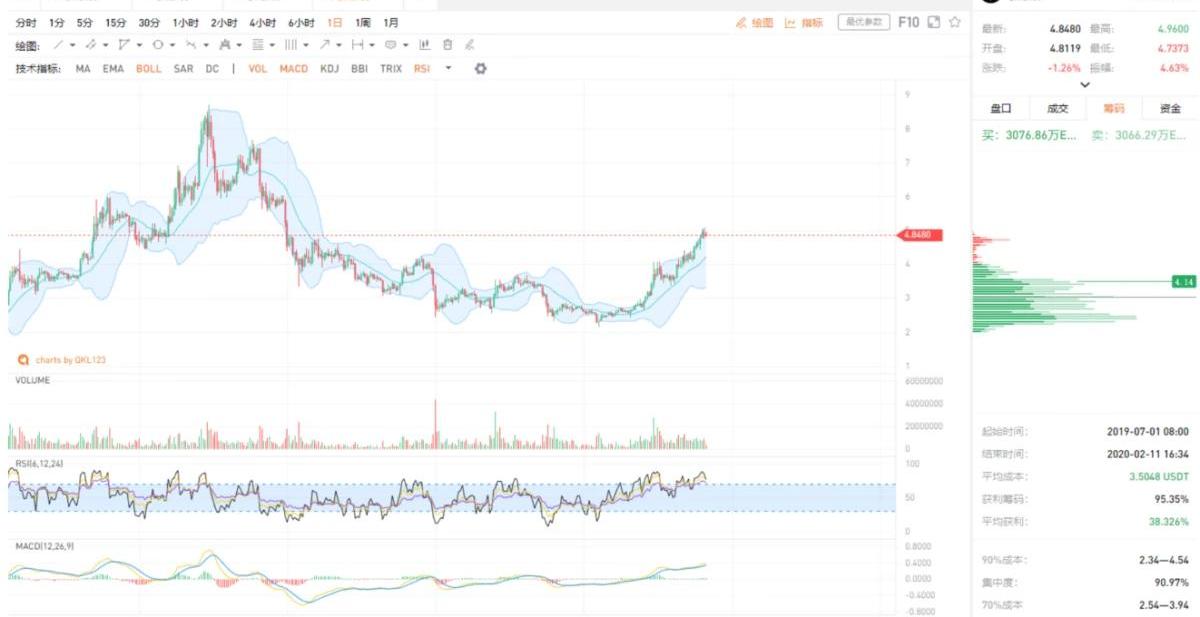
Task: Select the circle shape drawing tool
Action: tap(157, 45)
